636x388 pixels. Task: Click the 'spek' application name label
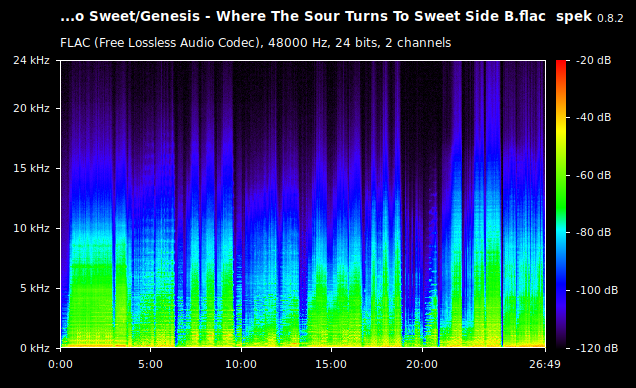(x=574, y=17)
